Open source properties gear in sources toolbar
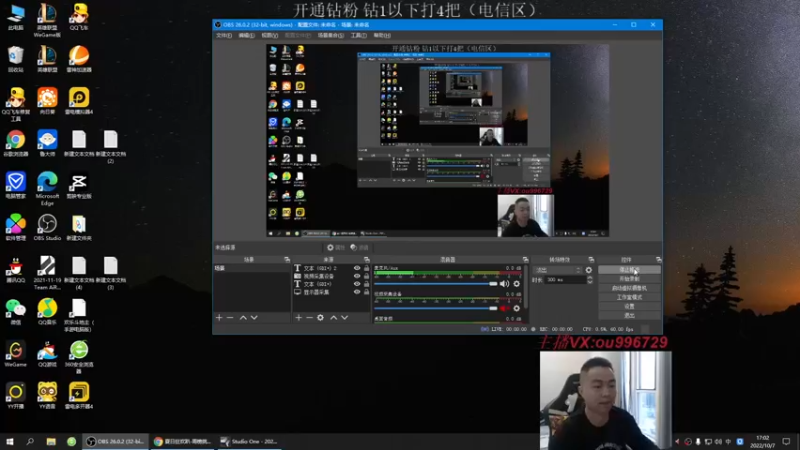 (320, 317)
